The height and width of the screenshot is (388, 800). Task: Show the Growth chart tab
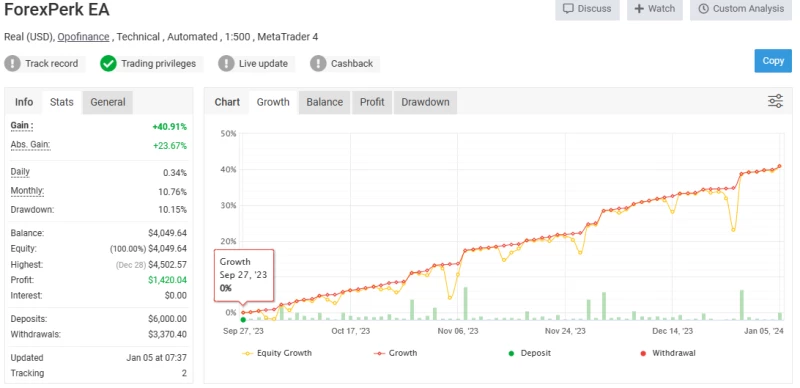[x=273, y=102]
